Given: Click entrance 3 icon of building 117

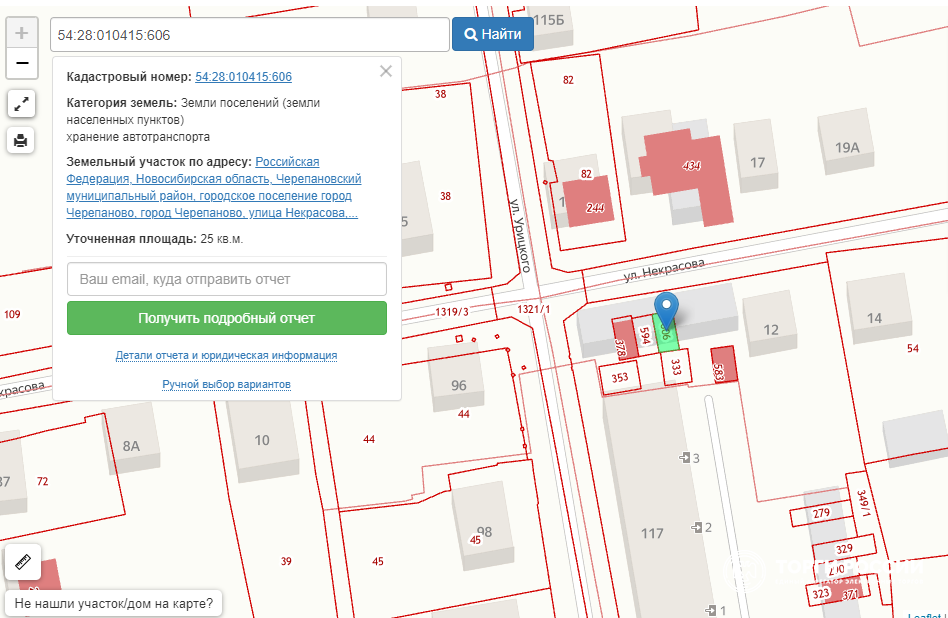Looking at the screenshot, I should tap(685, 458).
